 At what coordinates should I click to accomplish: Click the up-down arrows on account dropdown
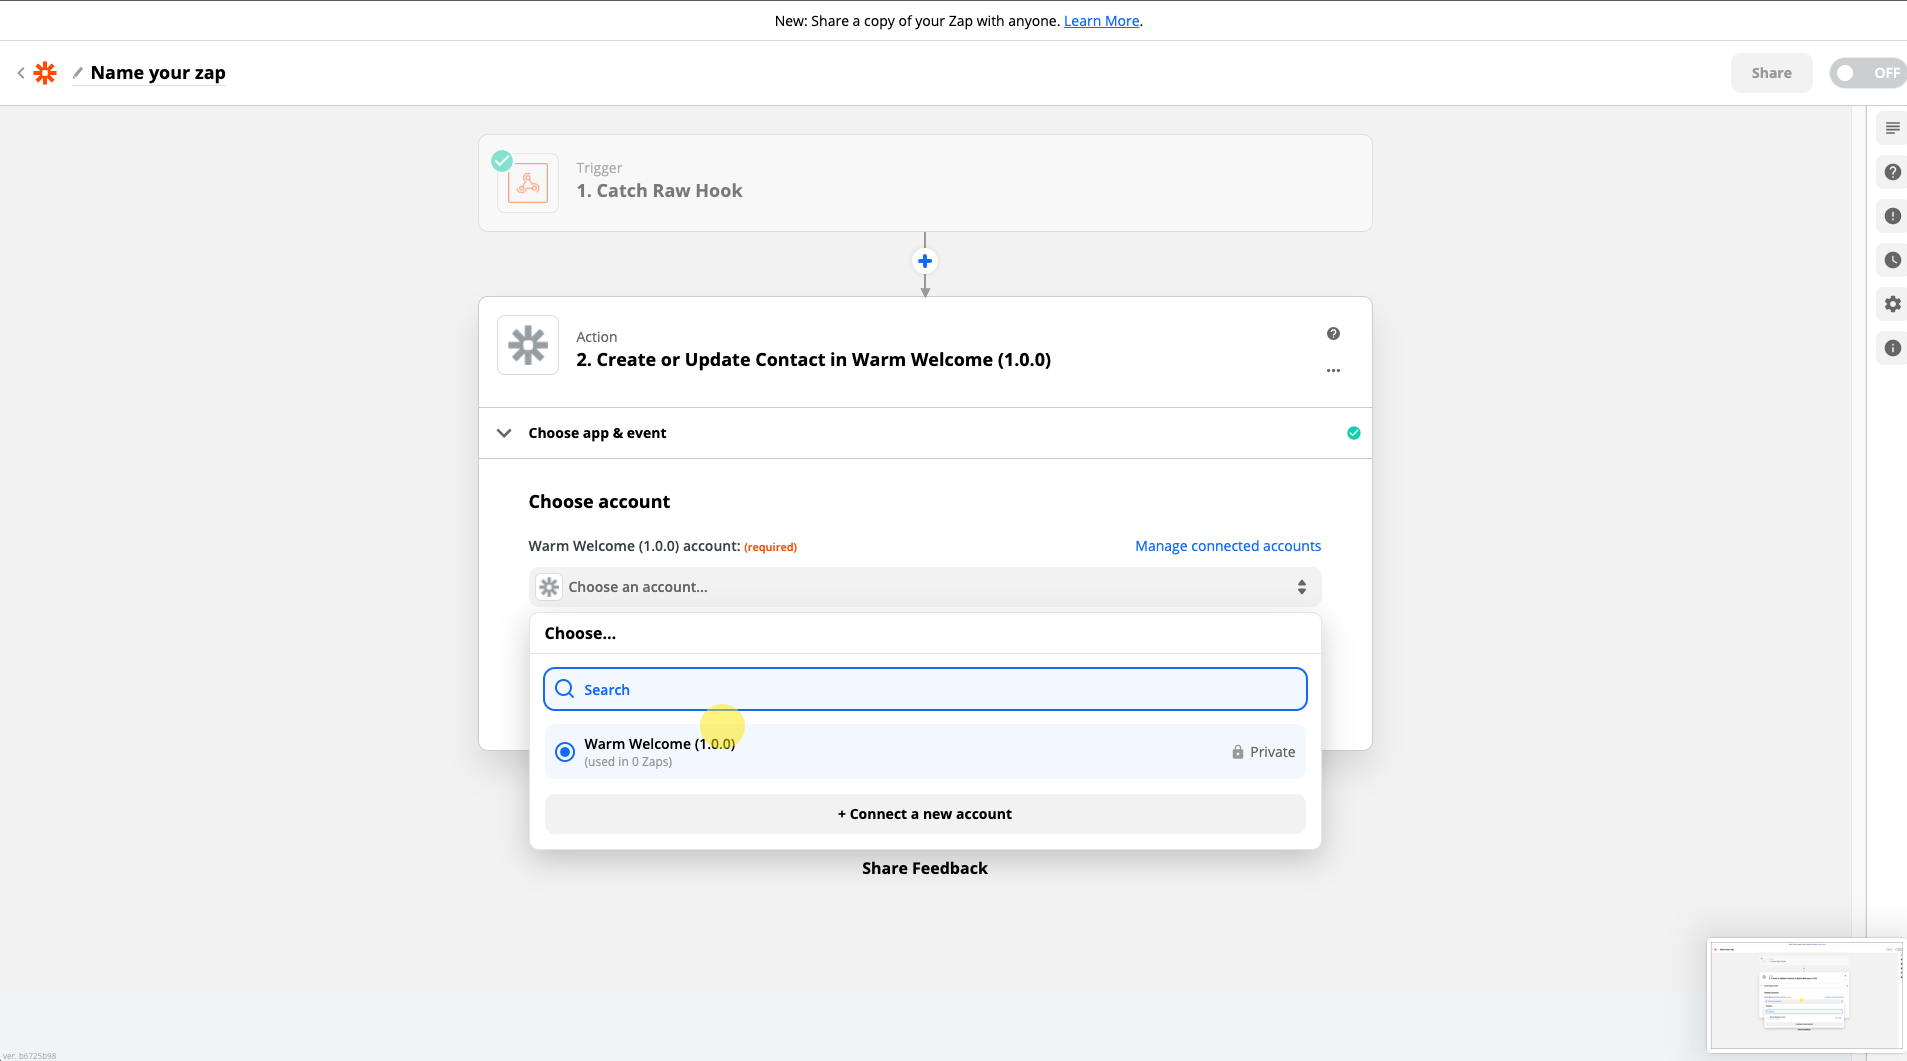click(1301, 587)
